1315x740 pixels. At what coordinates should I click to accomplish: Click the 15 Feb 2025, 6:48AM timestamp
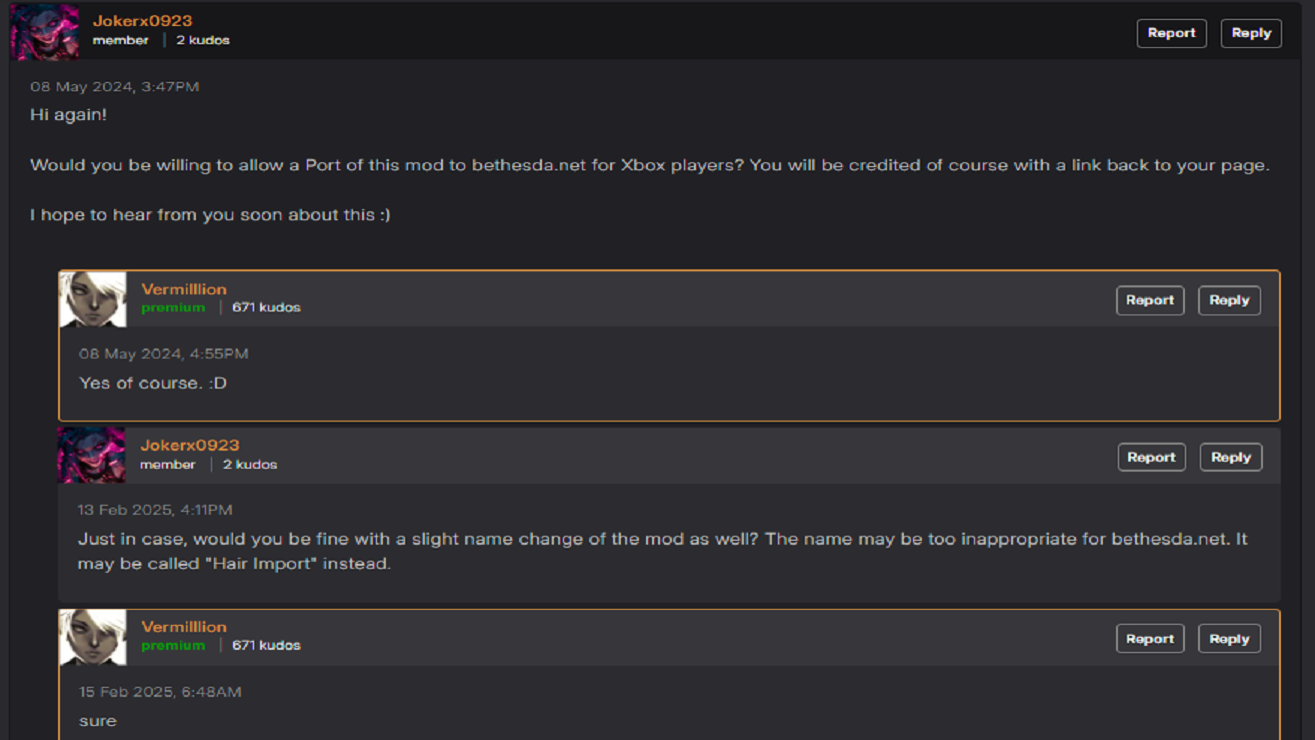tap(160, 692)
